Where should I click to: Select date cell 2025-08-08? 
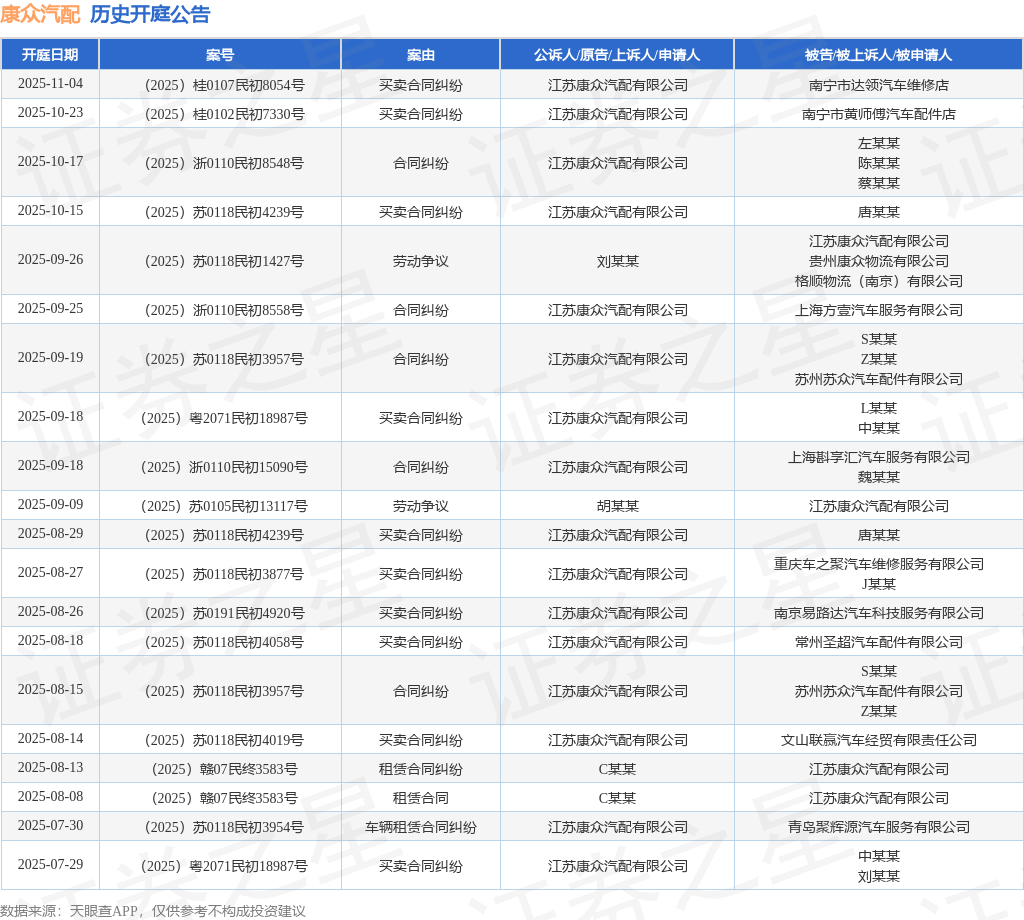[x=50, y=797]
